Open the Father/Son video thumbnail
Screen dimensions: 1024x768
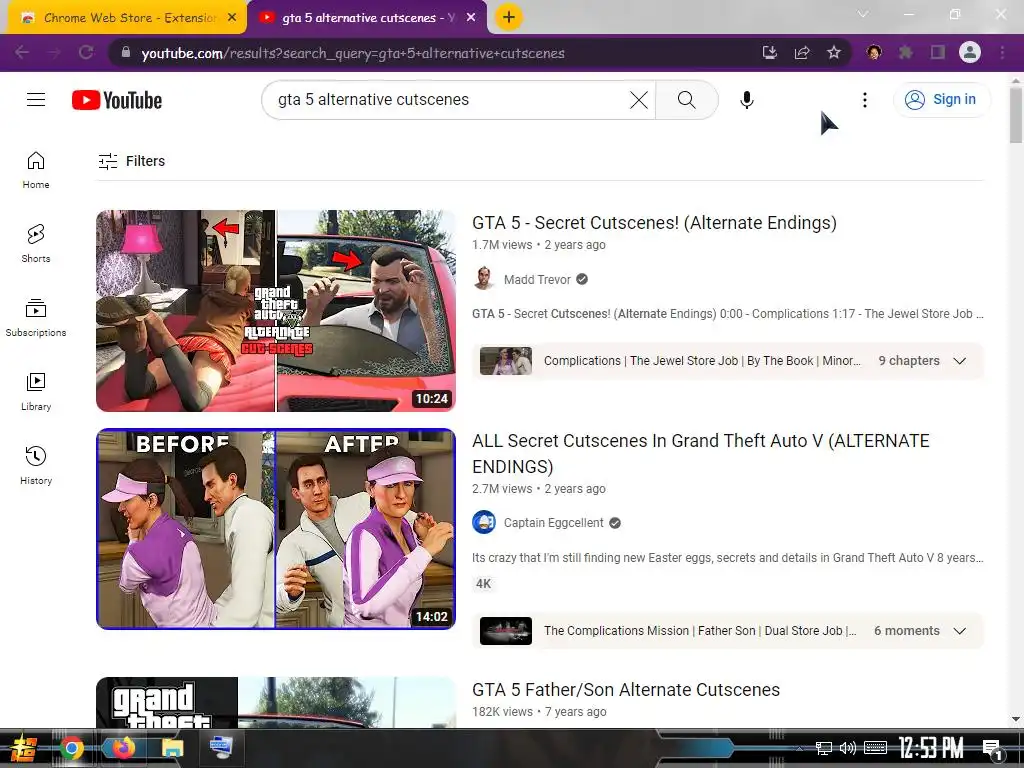pos(276,703)
